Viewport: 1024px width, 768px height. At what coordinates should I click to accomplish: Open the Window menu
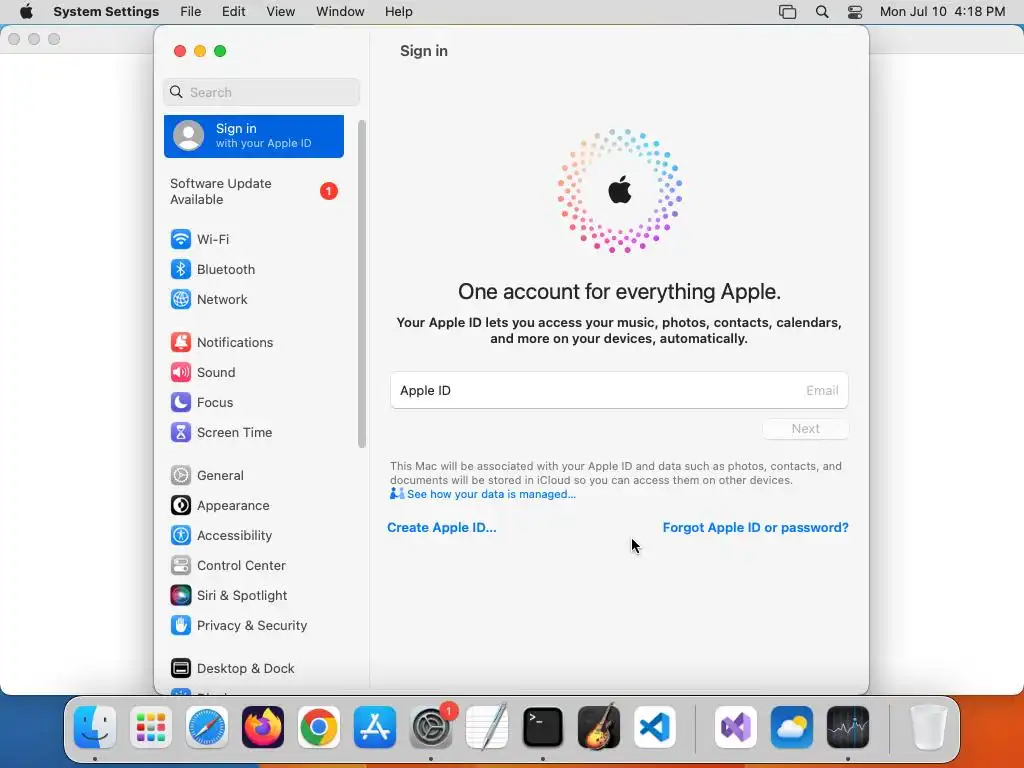tap(340, 12)
